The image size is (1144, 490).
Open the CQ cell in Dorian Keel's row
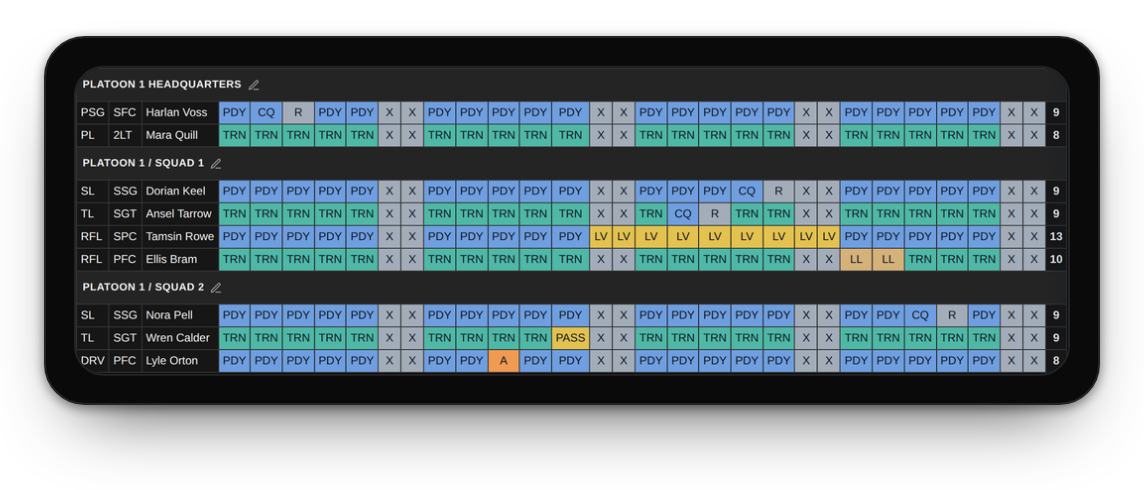click(747, 192)
